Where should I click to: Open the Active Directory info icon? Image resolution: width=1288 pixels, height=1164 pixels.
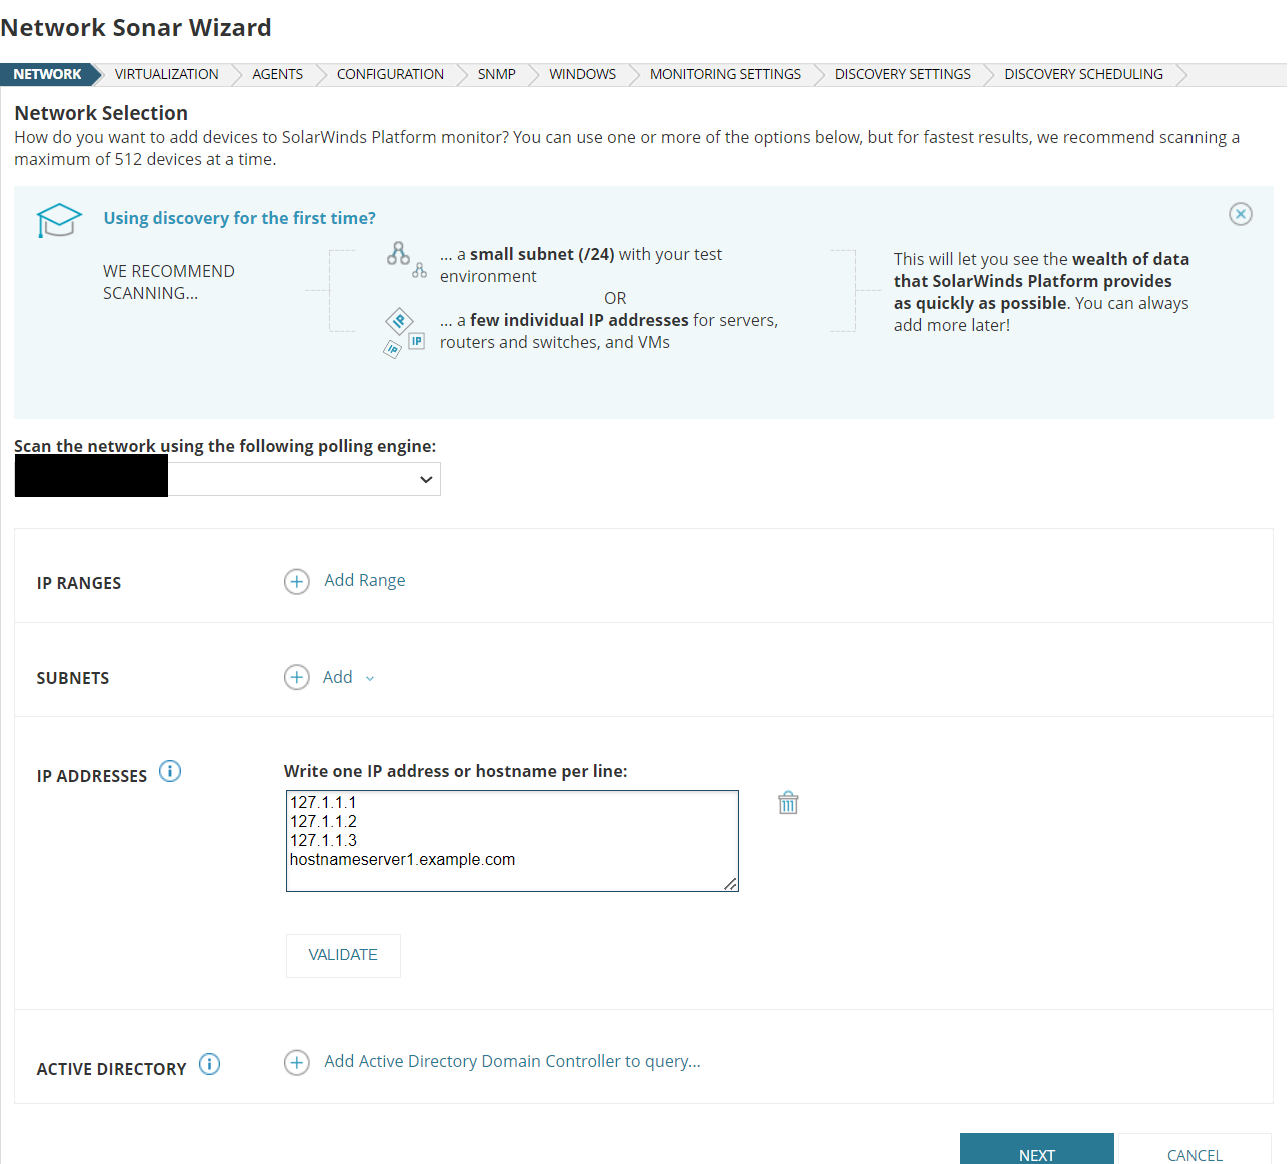click(209, 1064)
